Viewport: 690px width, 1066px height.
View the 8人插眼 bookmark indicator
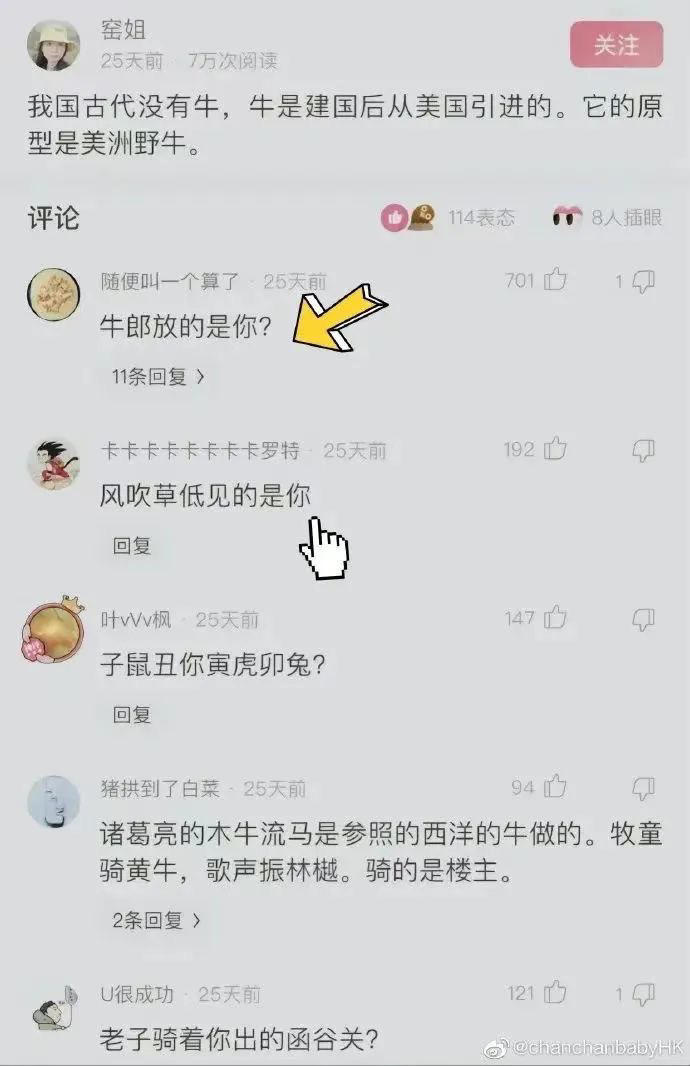click(608, 218)
